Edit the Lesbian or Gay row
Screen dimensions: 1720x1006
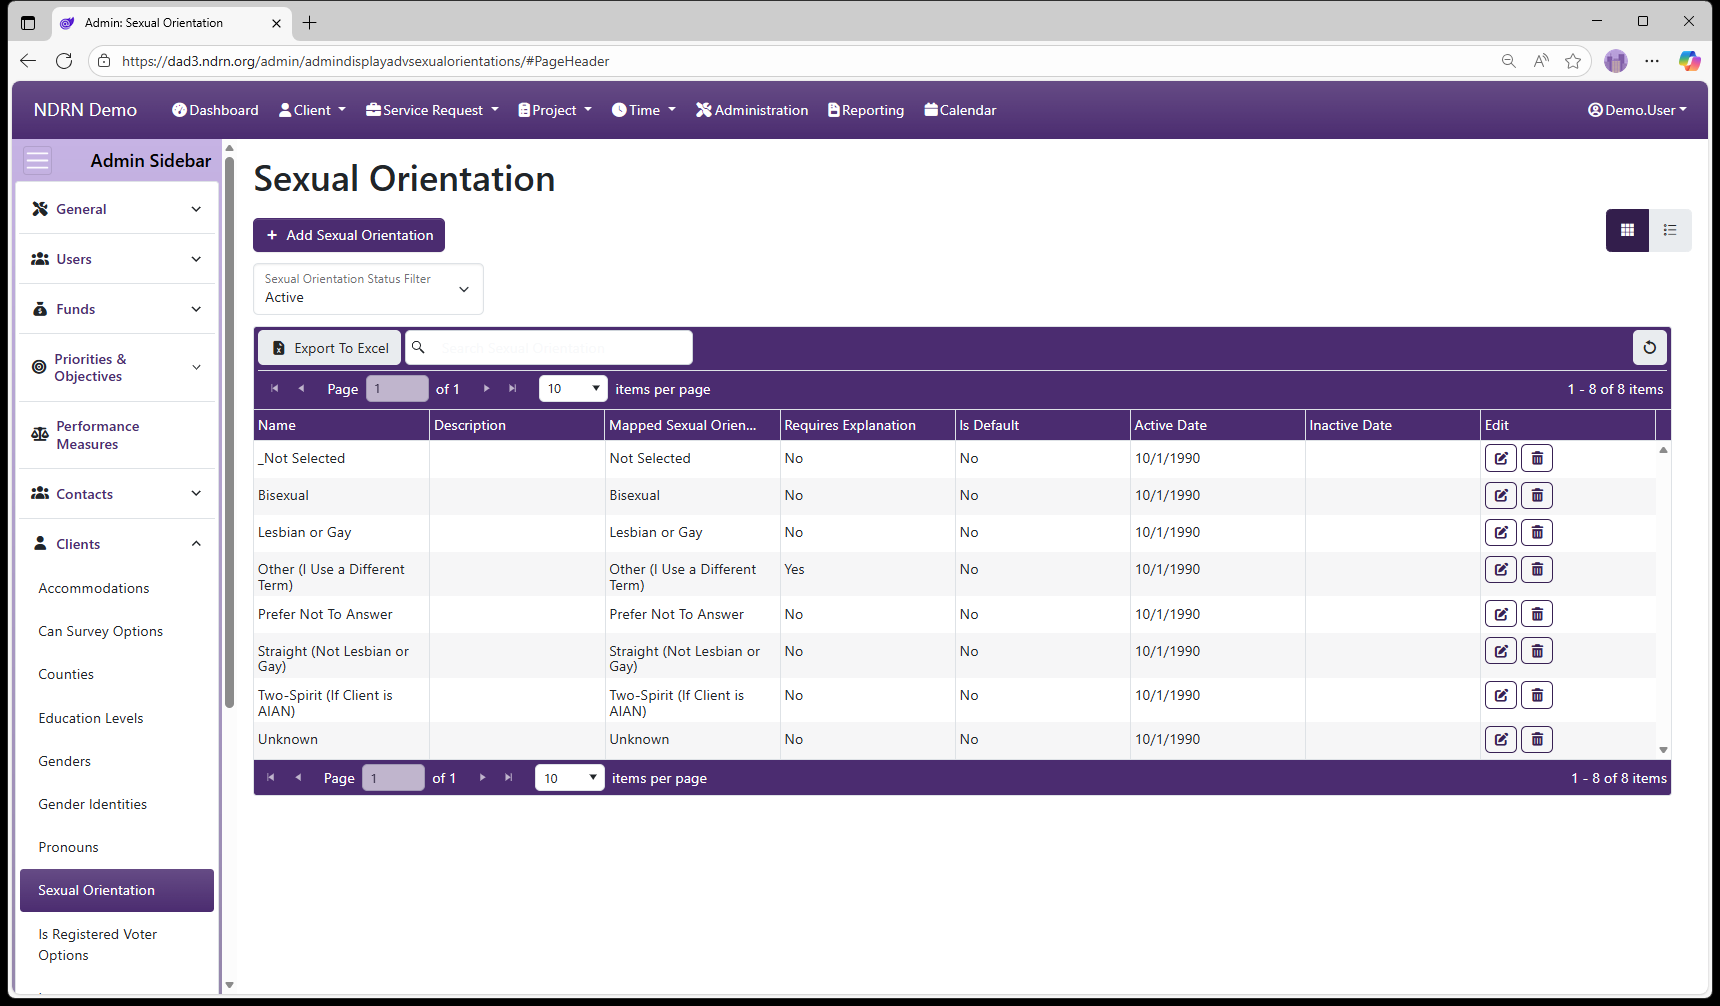tap(1501, 532)
